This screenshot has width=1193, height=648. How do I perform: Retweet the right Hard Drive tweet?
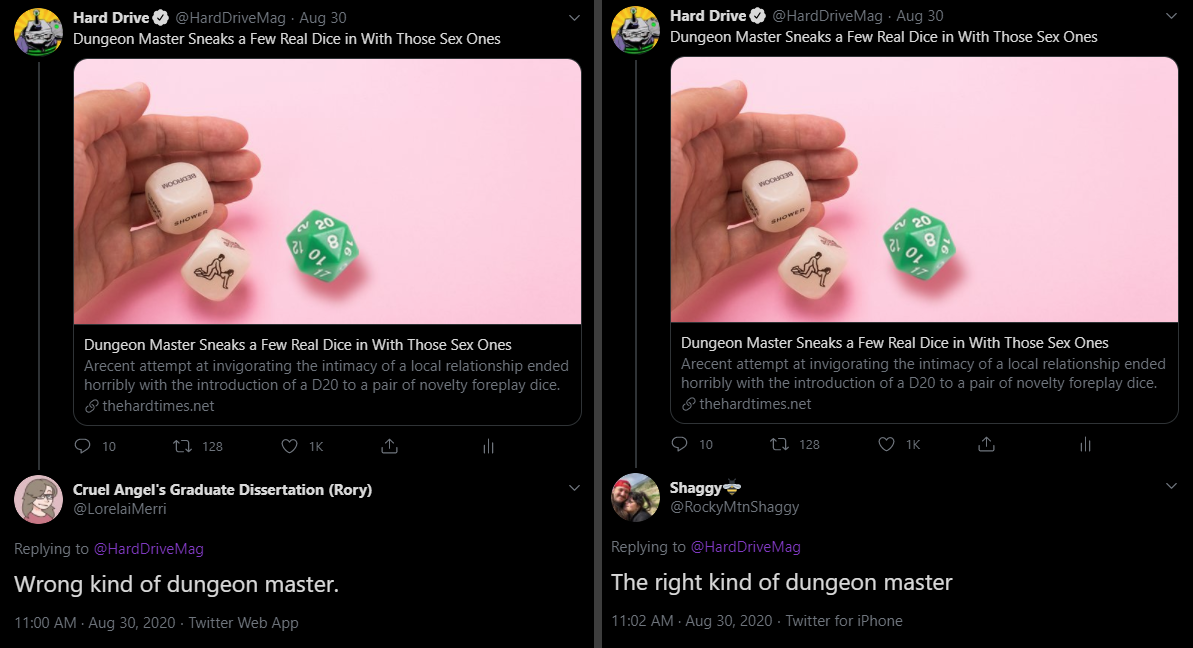780,444
